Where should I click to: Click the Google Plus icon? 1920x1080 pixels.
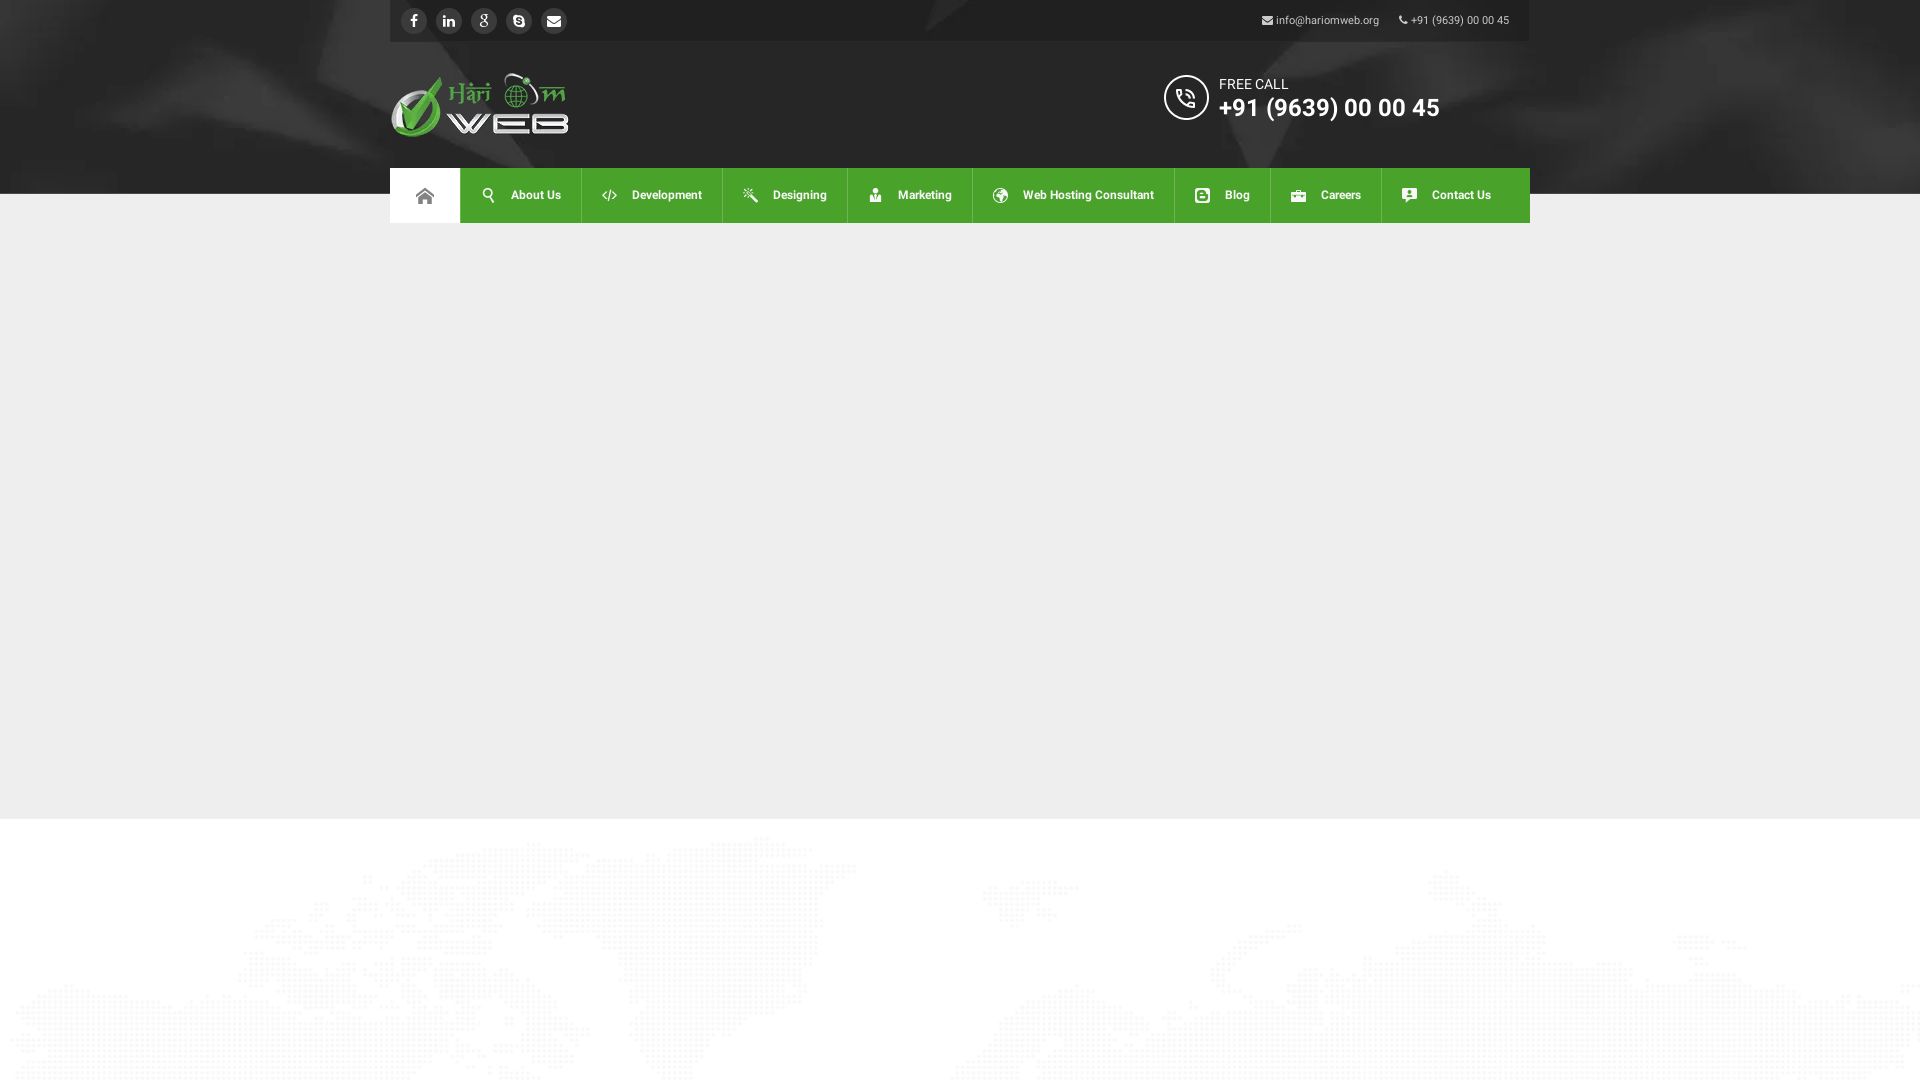click(x=484, y=21)
